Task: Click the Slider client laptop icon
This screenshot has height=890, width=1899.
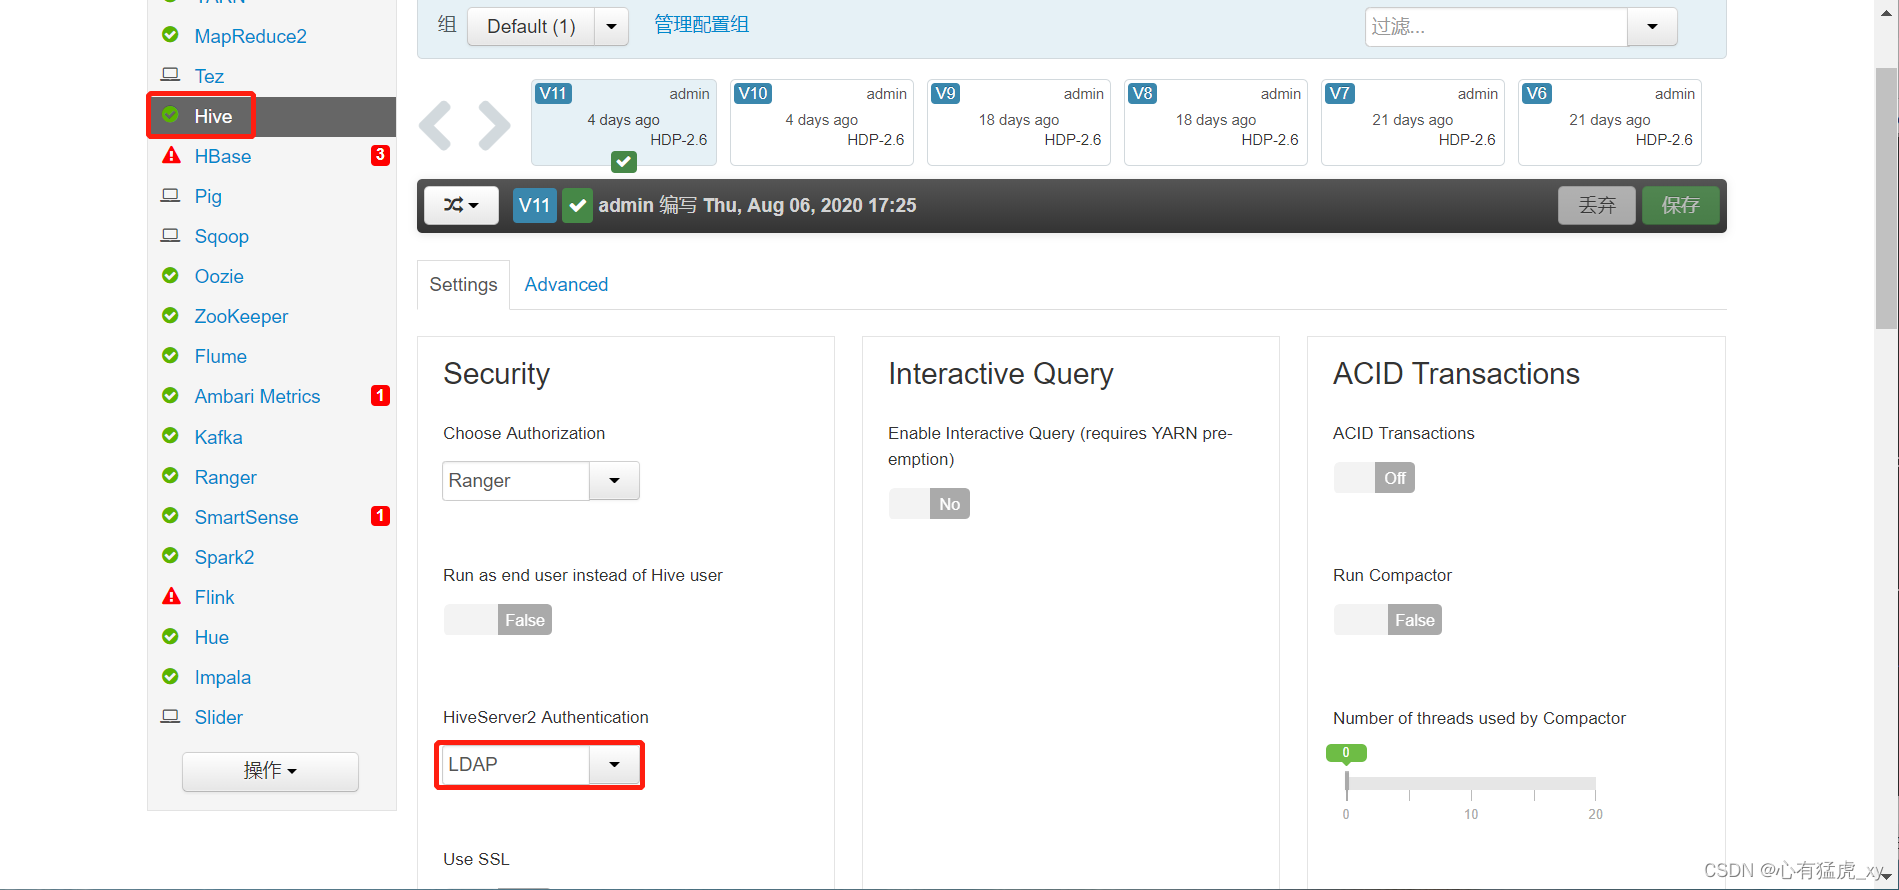Action: [x=170, y=716]
